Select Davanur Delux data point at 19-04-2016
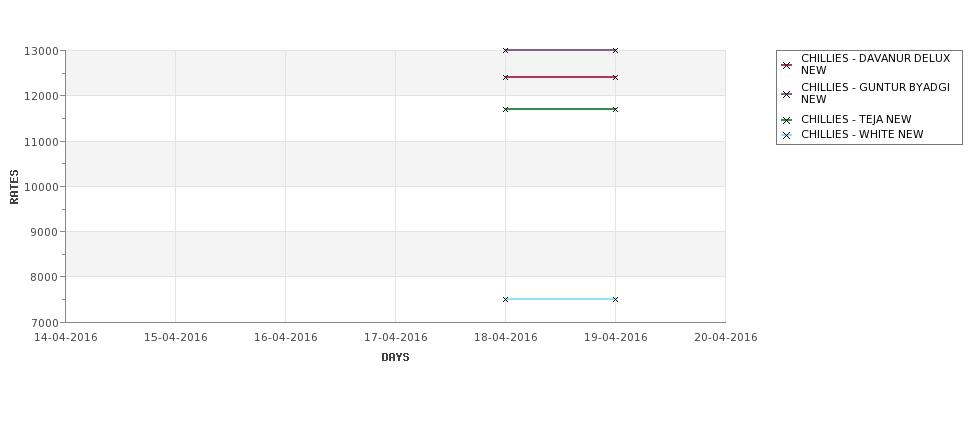 (x=616, y=77)
